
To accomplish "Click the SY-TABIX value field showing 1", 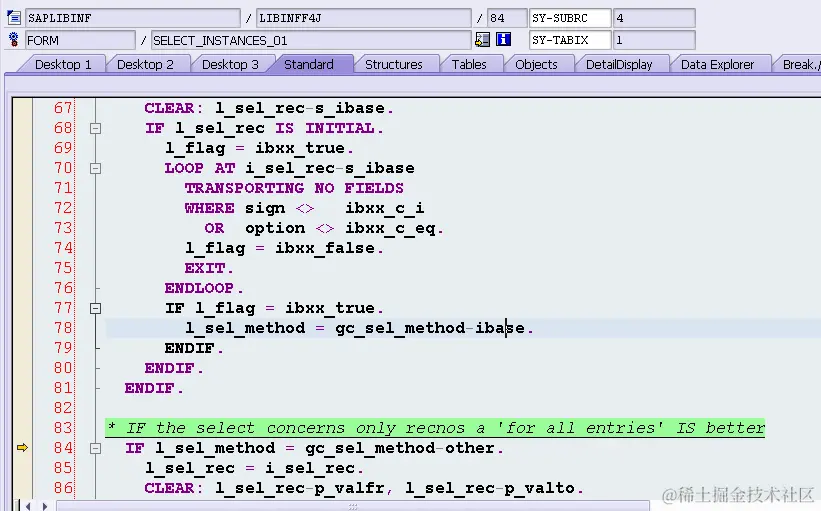I will coord(654,40).
